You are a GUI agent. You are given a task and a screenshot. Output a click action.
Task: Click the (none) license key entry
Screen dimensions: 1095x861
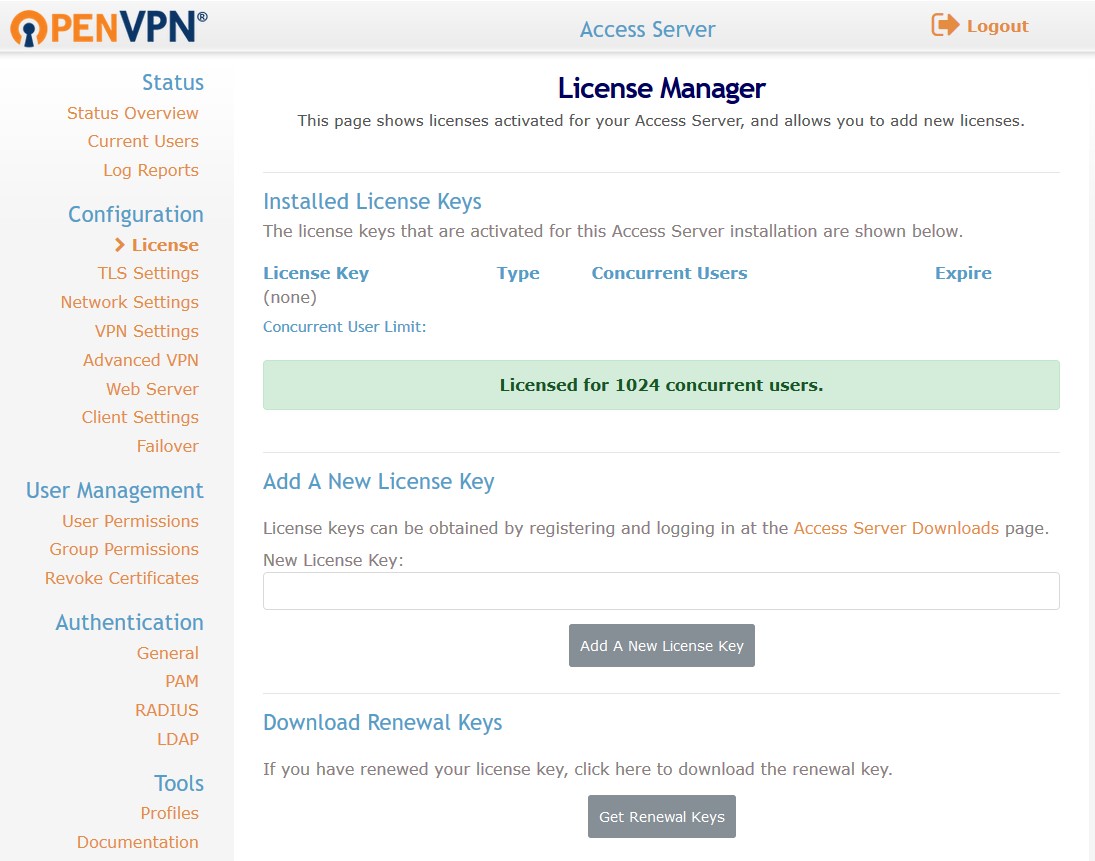[x=290, y=297]
